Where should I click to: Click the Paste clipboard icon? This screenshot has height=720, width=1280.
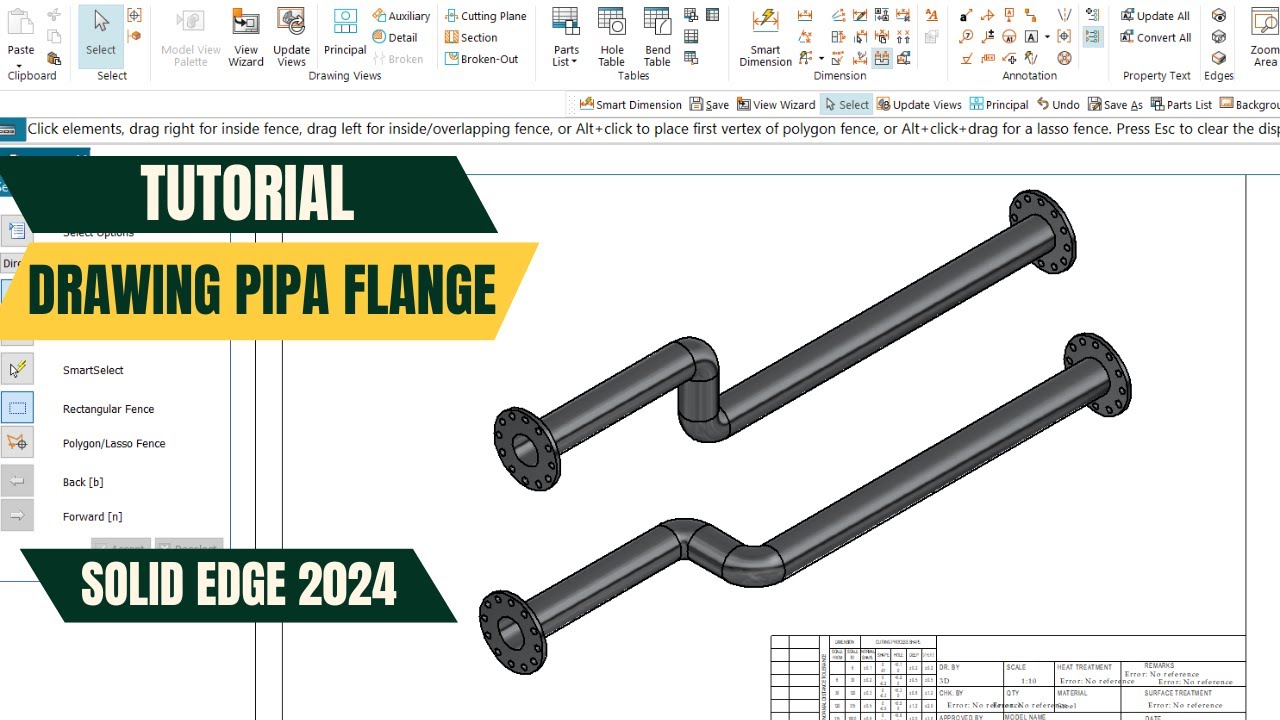tap(20, 21)
